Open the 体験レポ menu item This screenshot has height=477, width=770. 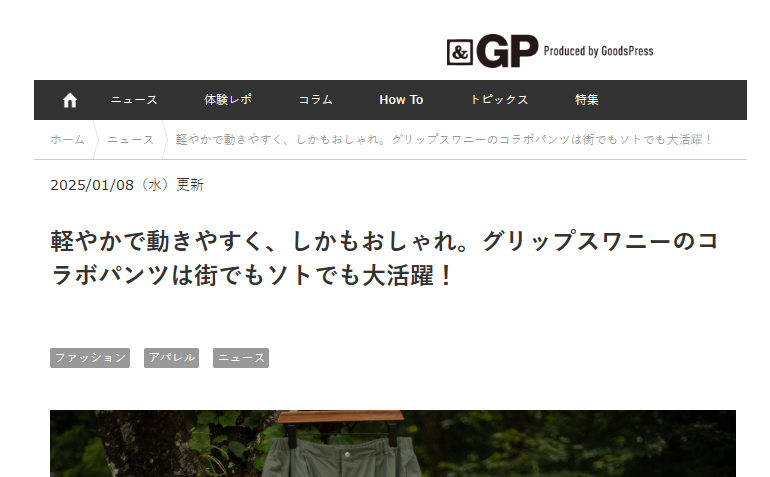[228, 100]
